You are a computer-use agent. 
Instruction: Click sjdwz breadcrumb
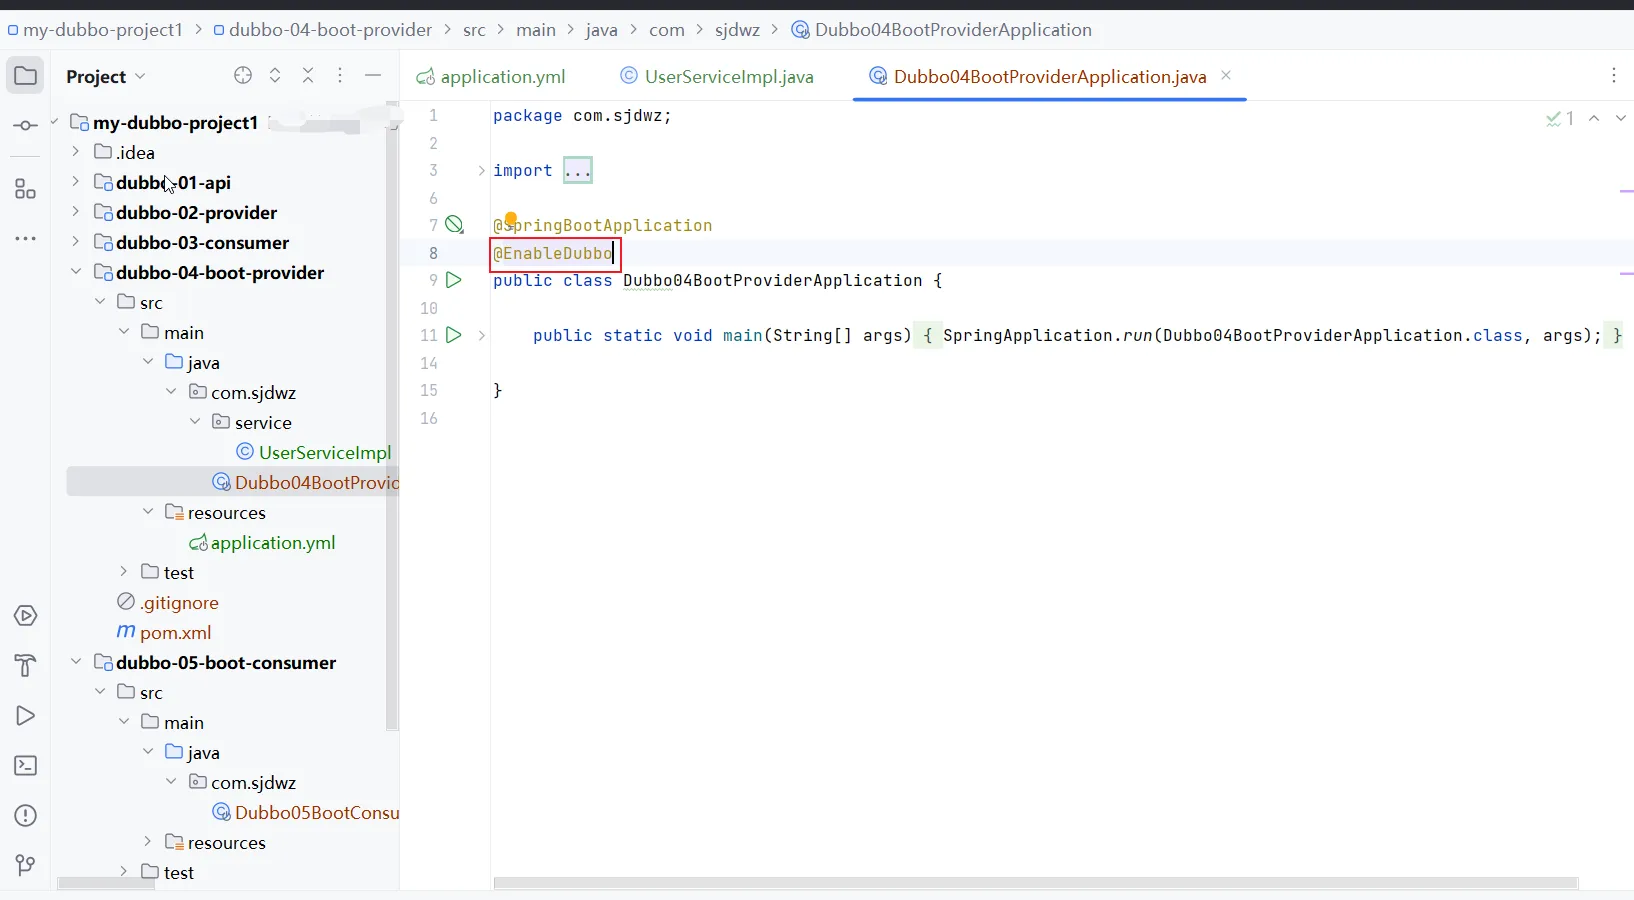738,30
